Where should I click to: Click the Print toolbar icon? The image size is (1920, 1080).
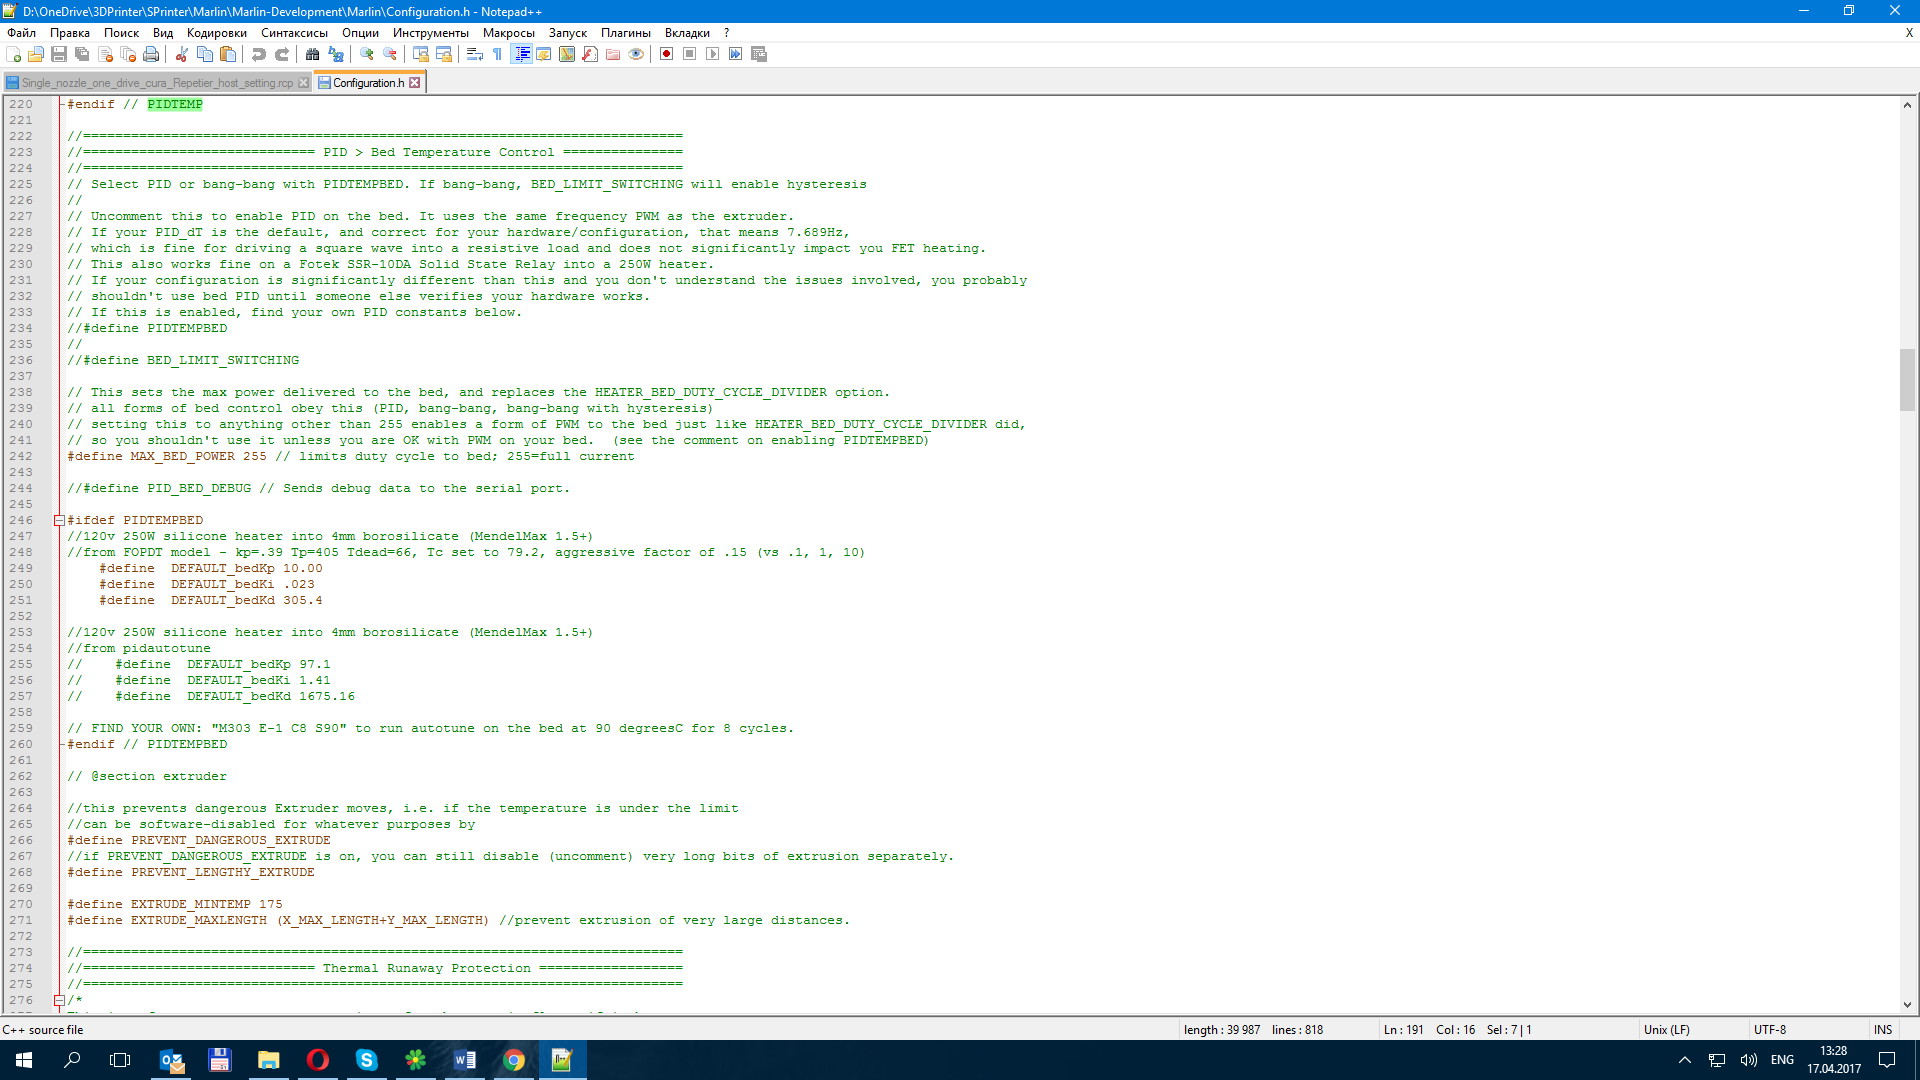[151, 54]
